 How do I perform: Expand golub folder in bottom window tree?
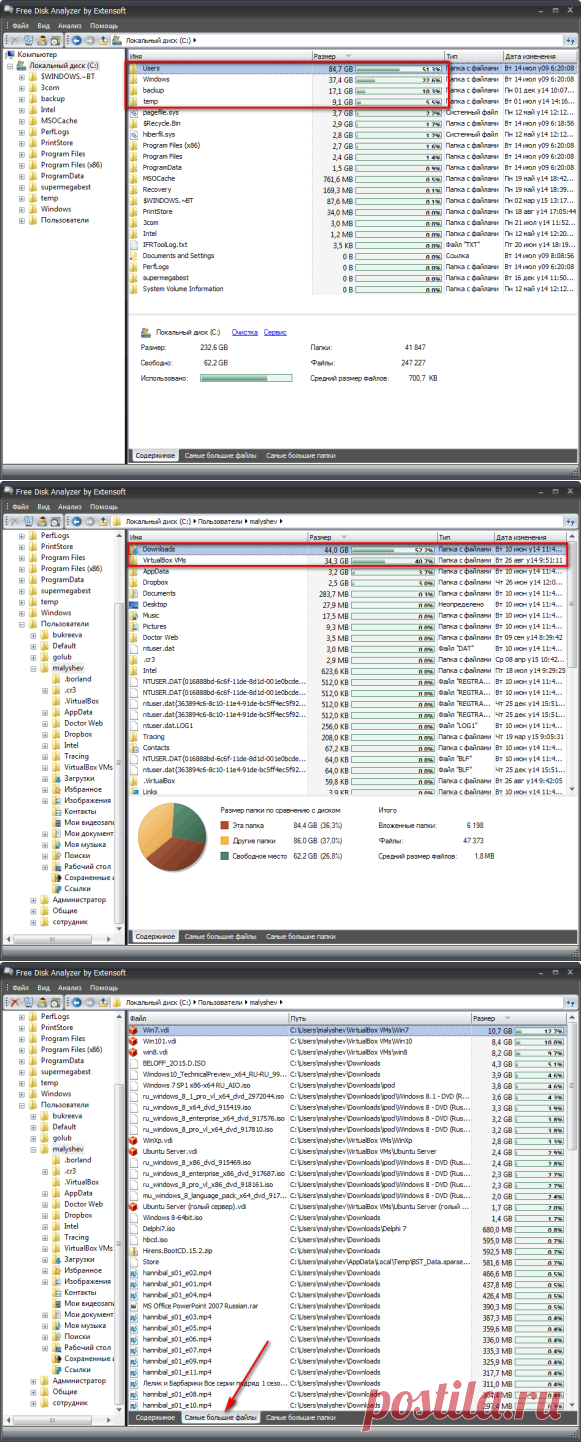click(34, 1137)
